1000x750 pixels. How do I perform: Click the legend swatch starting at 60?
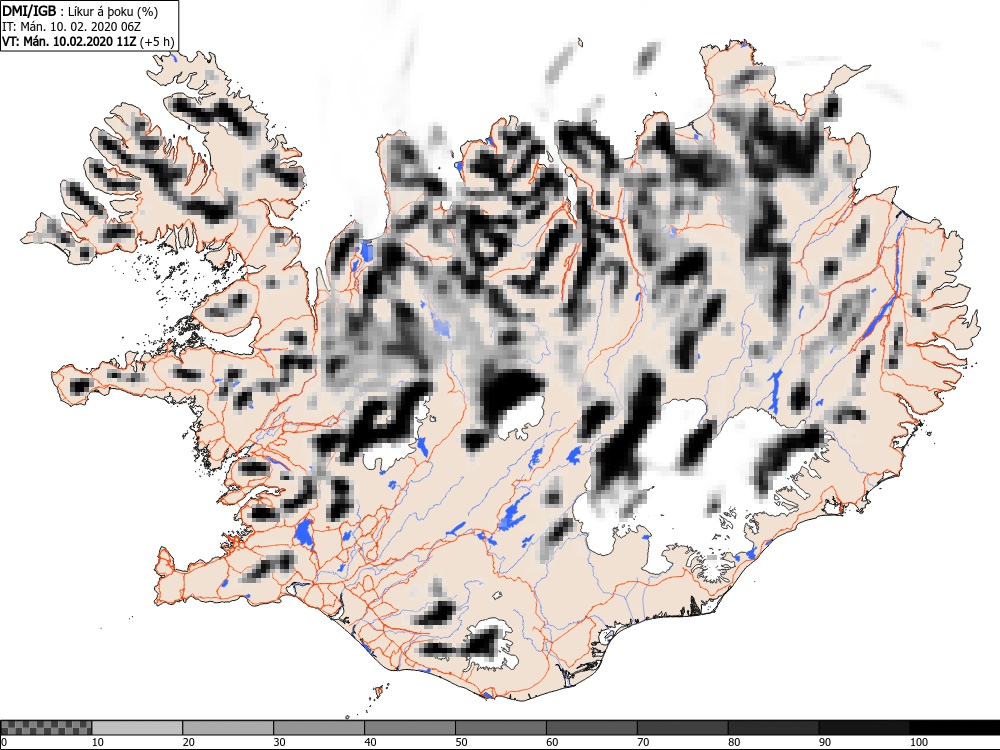[592, 728]
